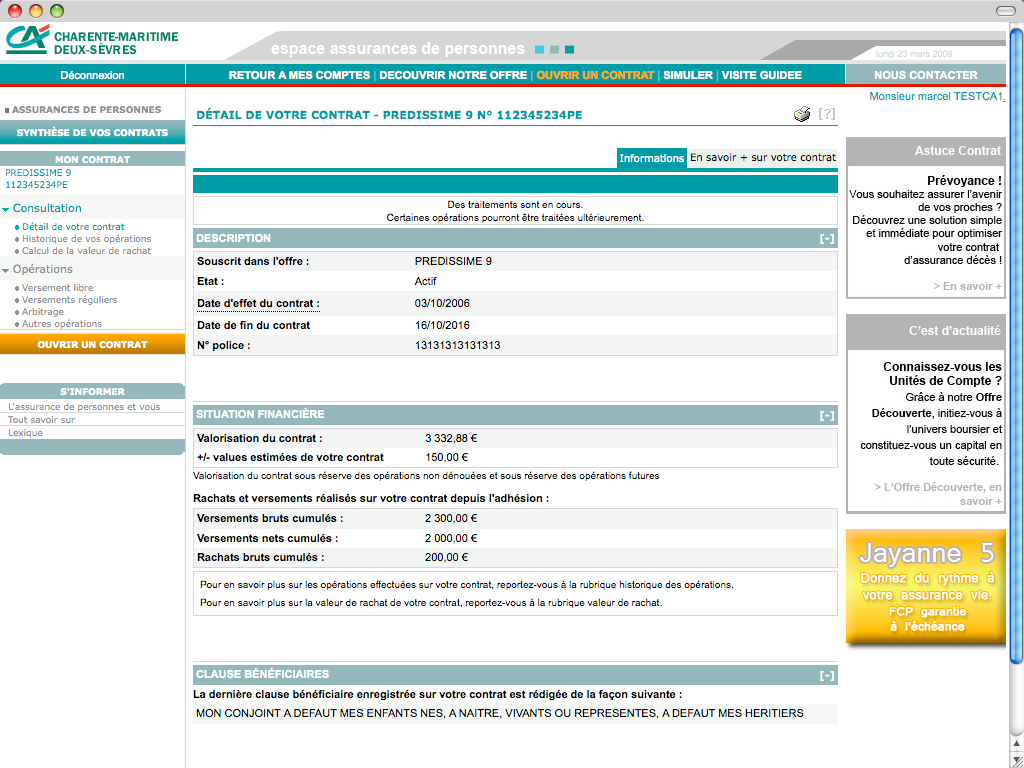Click the Rachats bruts cumulés value 200,00 €
This screenshot has width=1024, height=768.
tap(447, 558)
